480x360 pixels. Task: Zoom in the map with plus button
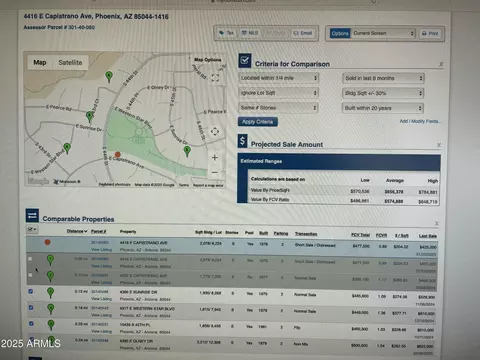215,157
